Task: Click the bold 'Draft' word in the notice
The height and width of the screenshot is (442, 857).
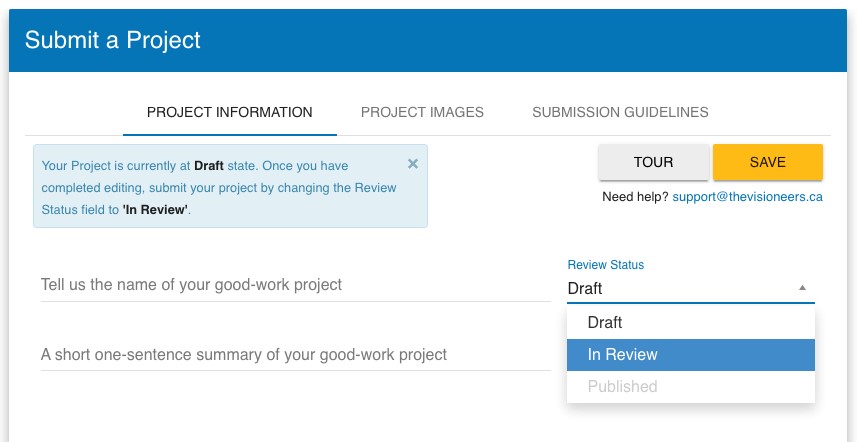Action: click(x=208, y=166)
